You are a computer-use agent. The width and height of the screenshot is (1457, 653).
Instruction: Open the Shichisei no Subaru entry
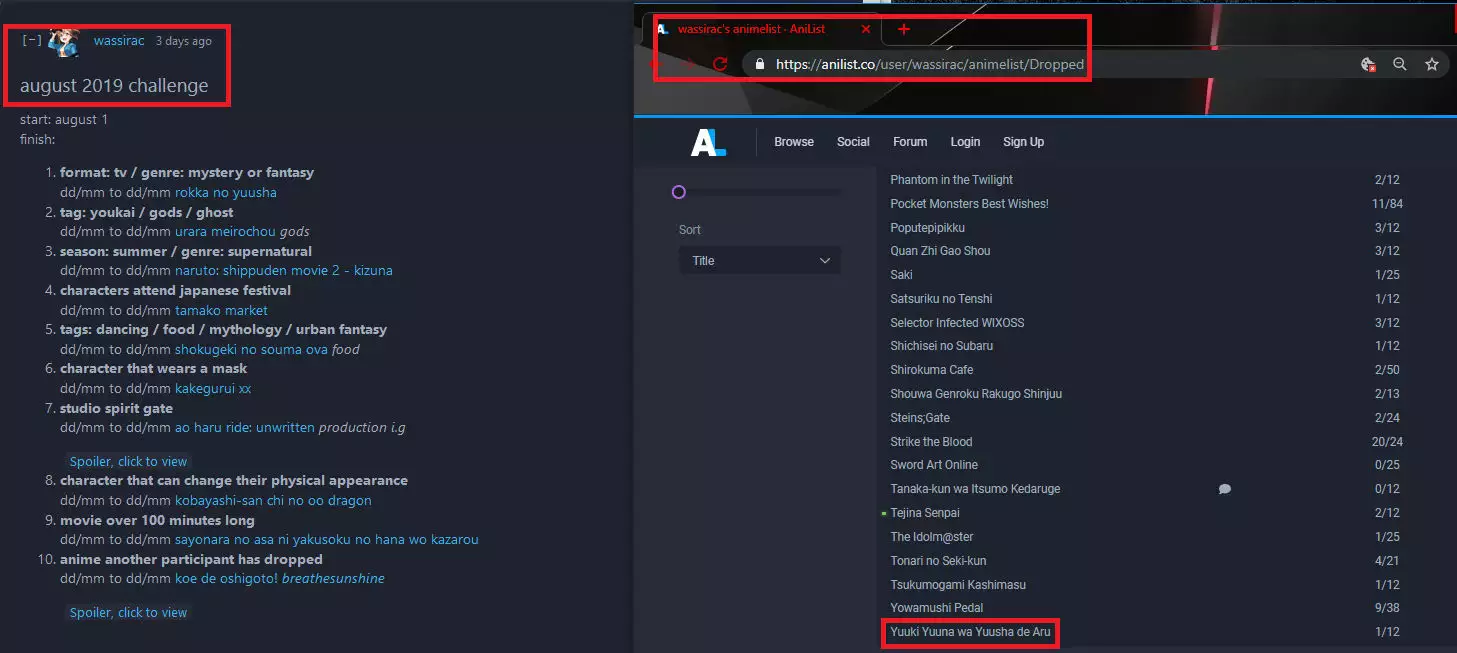(942, 346)
